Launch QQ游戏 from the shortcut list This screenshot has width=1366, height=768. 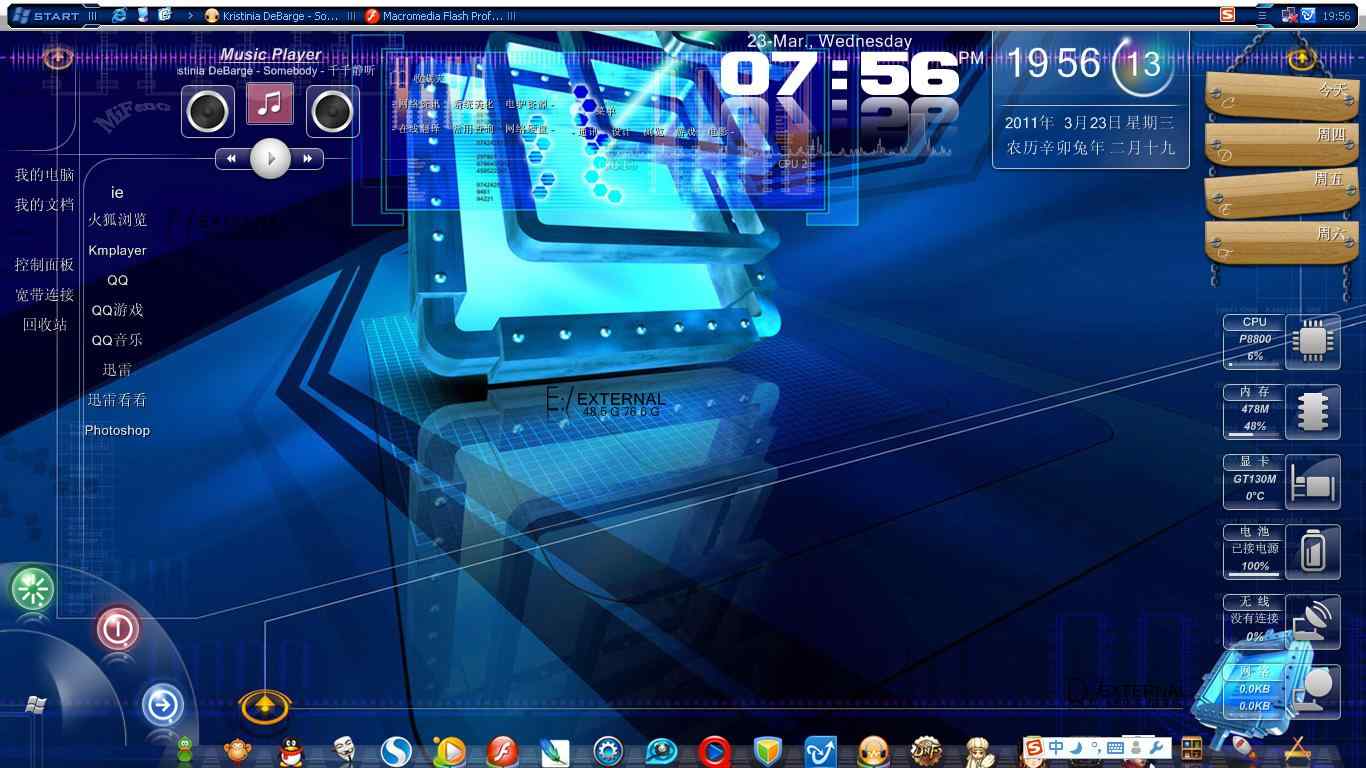coord(117,310)
